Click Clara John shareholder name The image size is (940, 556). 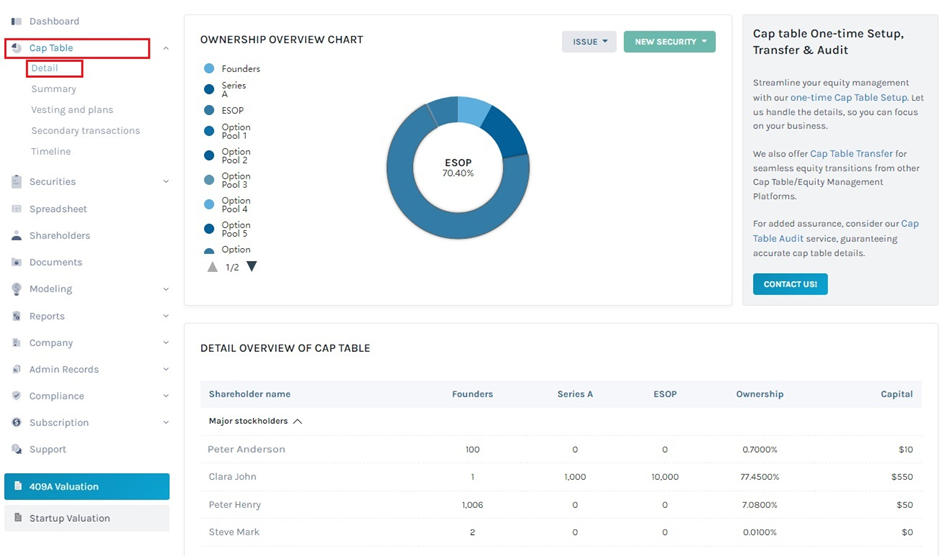point(232,477)
